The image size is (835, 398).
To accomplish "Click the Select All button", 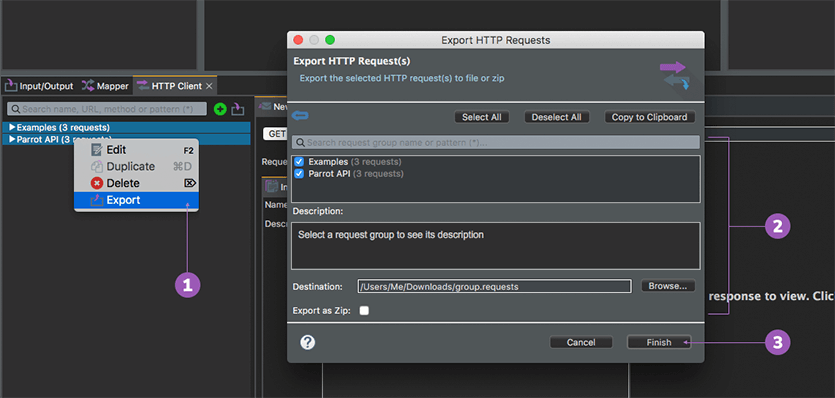I will point(481,117).
